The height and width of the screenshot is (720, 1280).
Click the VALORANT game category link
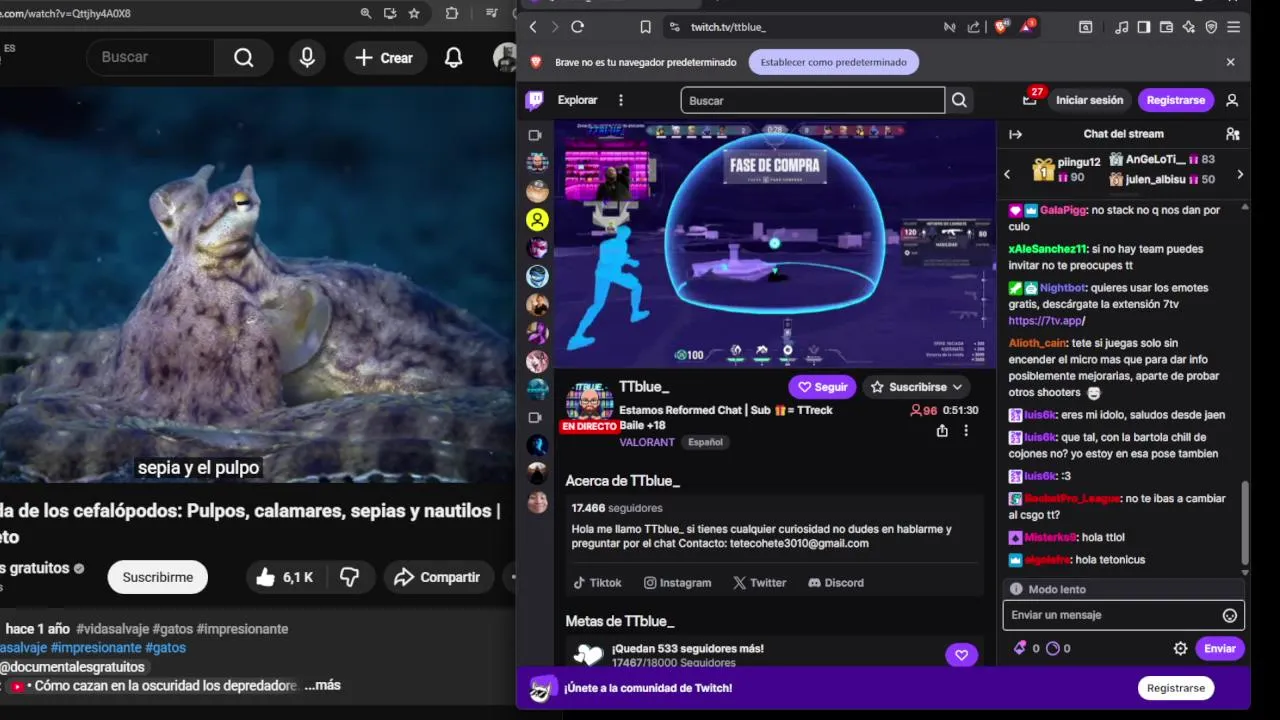point(647,442)
